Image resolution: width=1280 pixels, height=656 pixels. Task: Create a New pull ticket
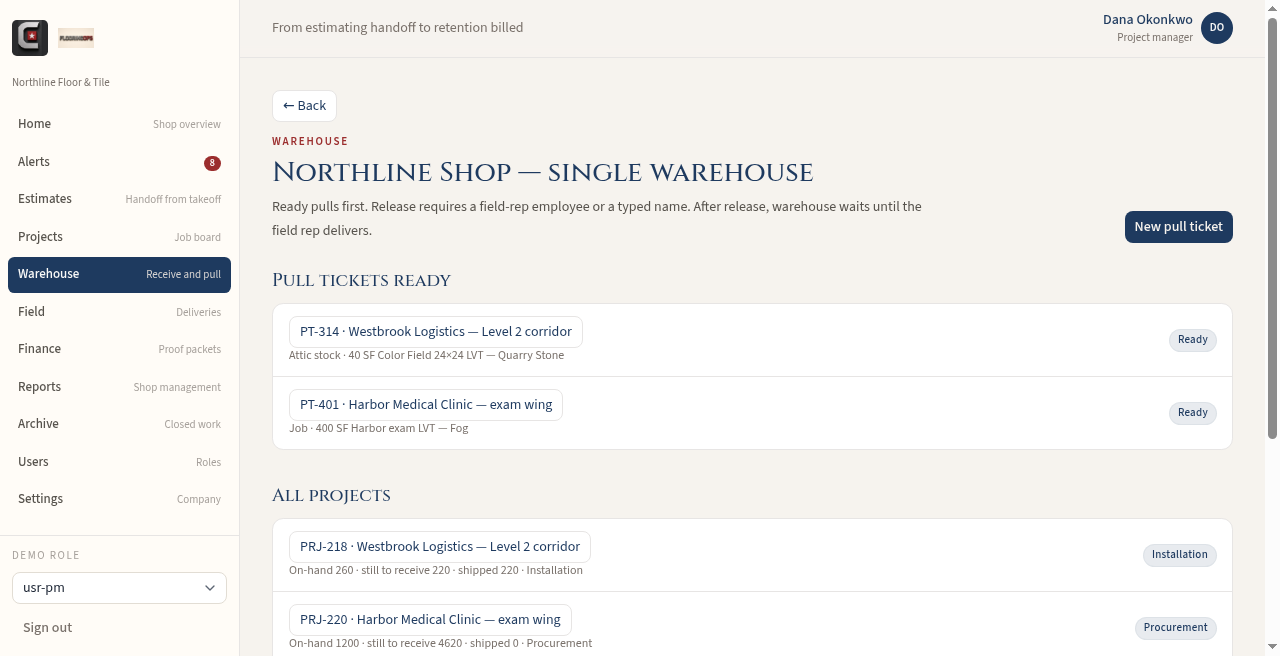point(1179,227)
